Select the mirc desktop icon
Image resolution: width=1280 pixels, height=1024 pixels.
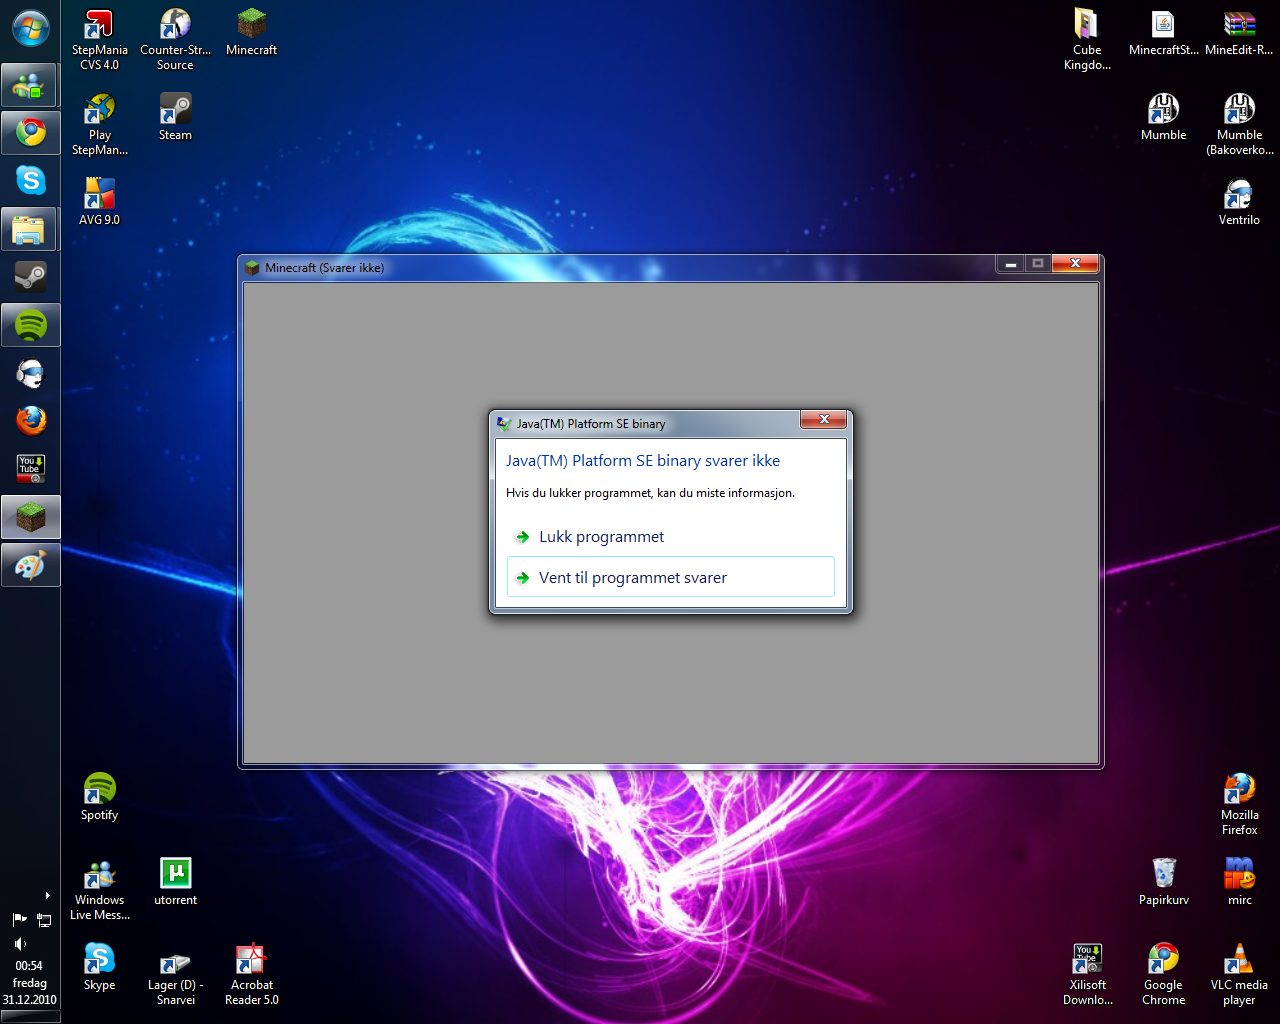(1239, 882)
